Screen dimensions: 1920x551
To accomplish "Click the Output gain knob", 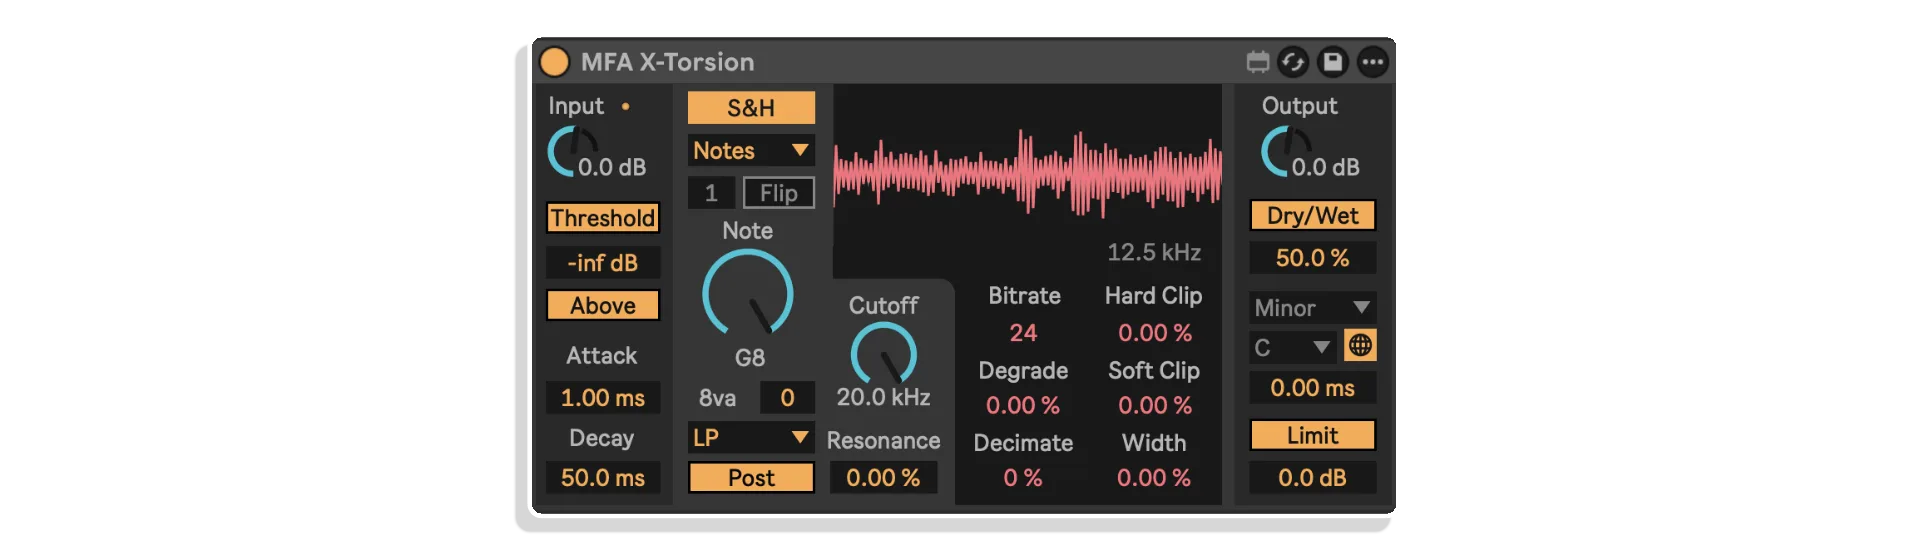I will coord(1288,151).
